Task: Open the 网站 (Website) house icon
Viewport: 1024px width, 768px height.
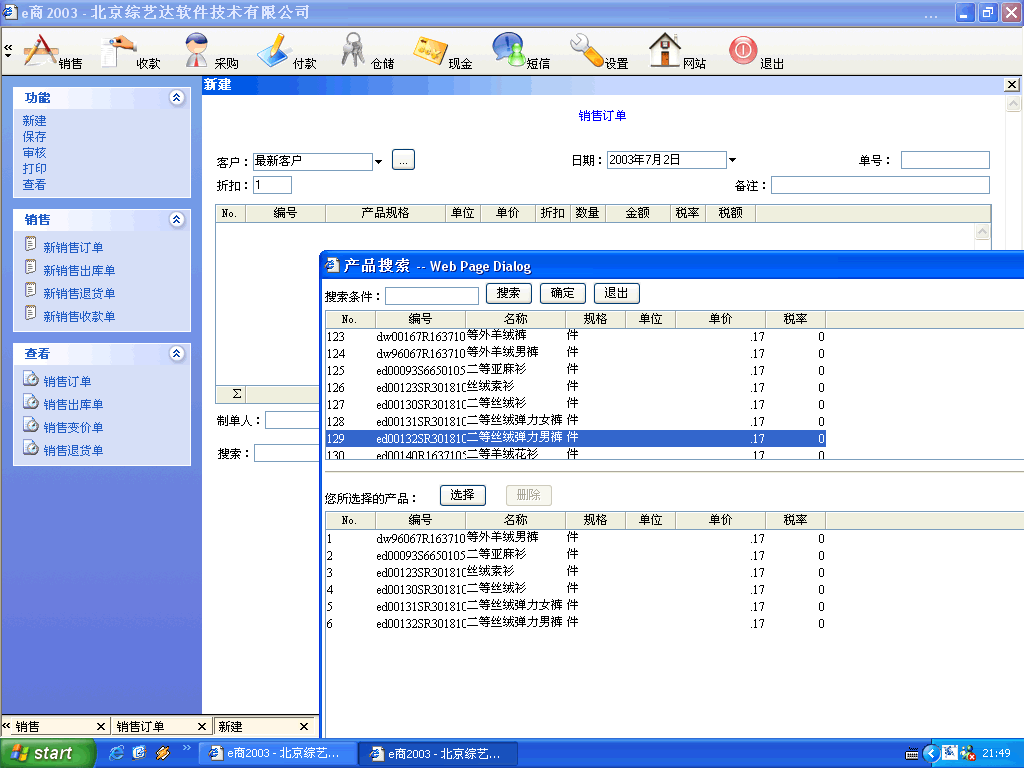Action: tap(665, 50)
